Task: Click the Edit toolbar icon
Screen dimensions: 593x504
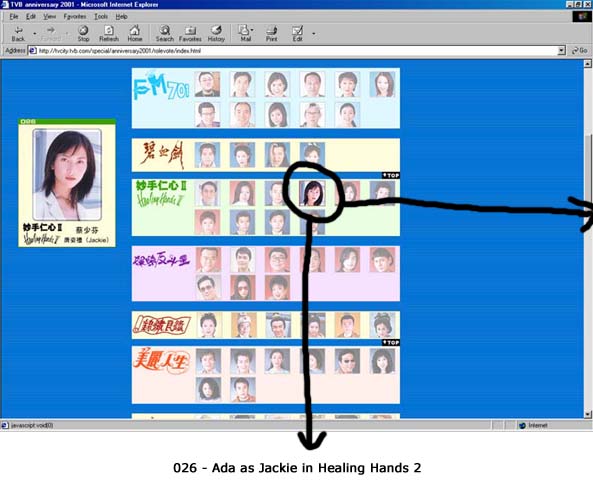Action: (297, 33)
